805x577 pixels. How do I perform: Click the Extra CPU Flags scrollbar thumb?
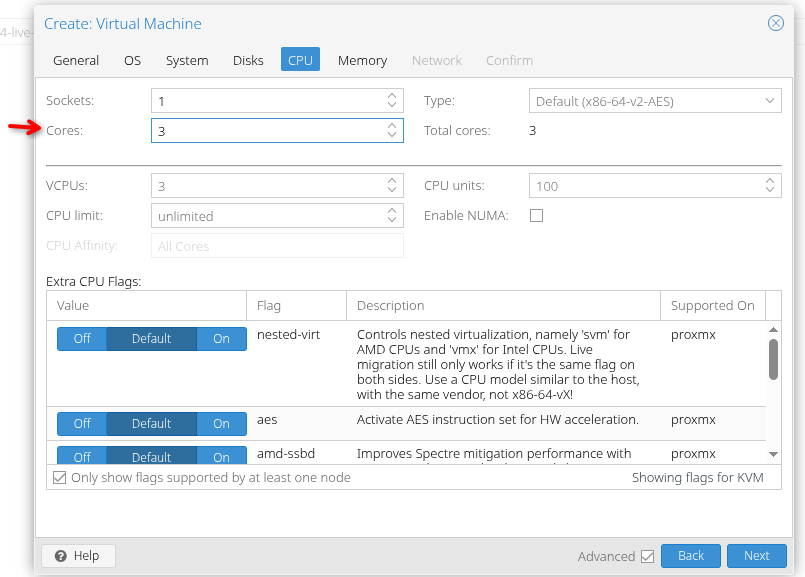[773, 360]
